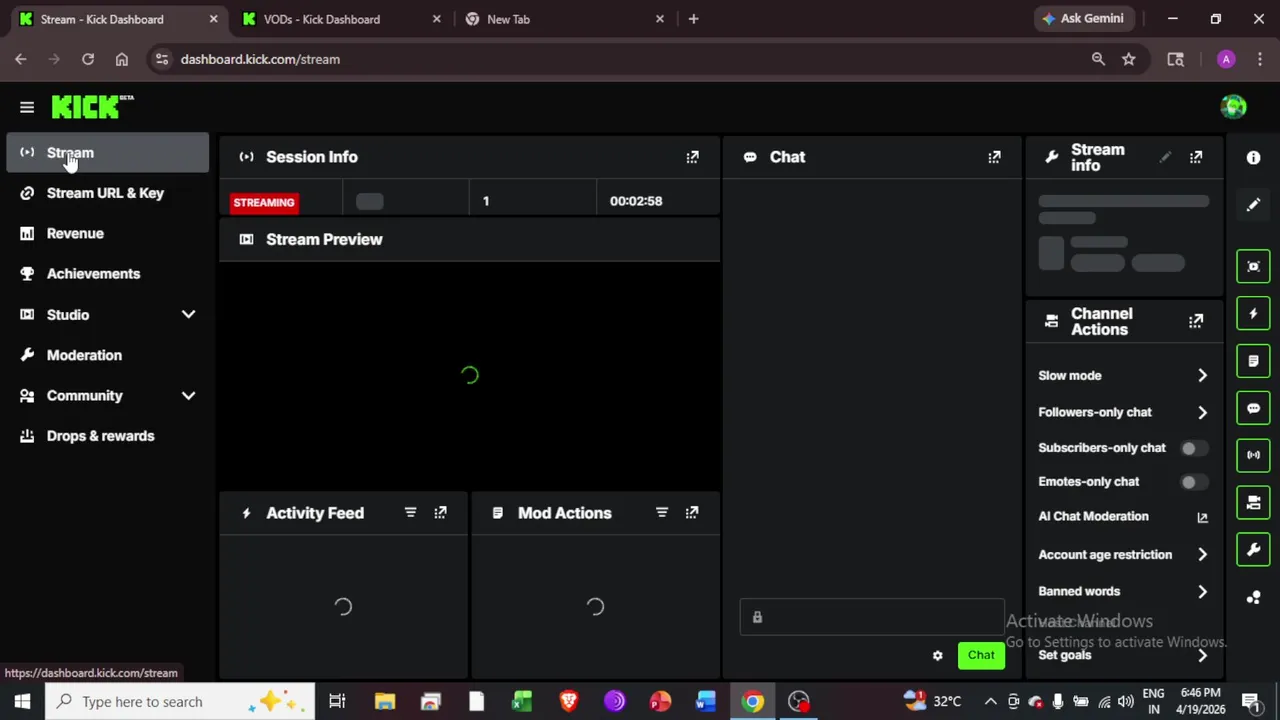Bookmark this page with star icon

coord(1128,59)
